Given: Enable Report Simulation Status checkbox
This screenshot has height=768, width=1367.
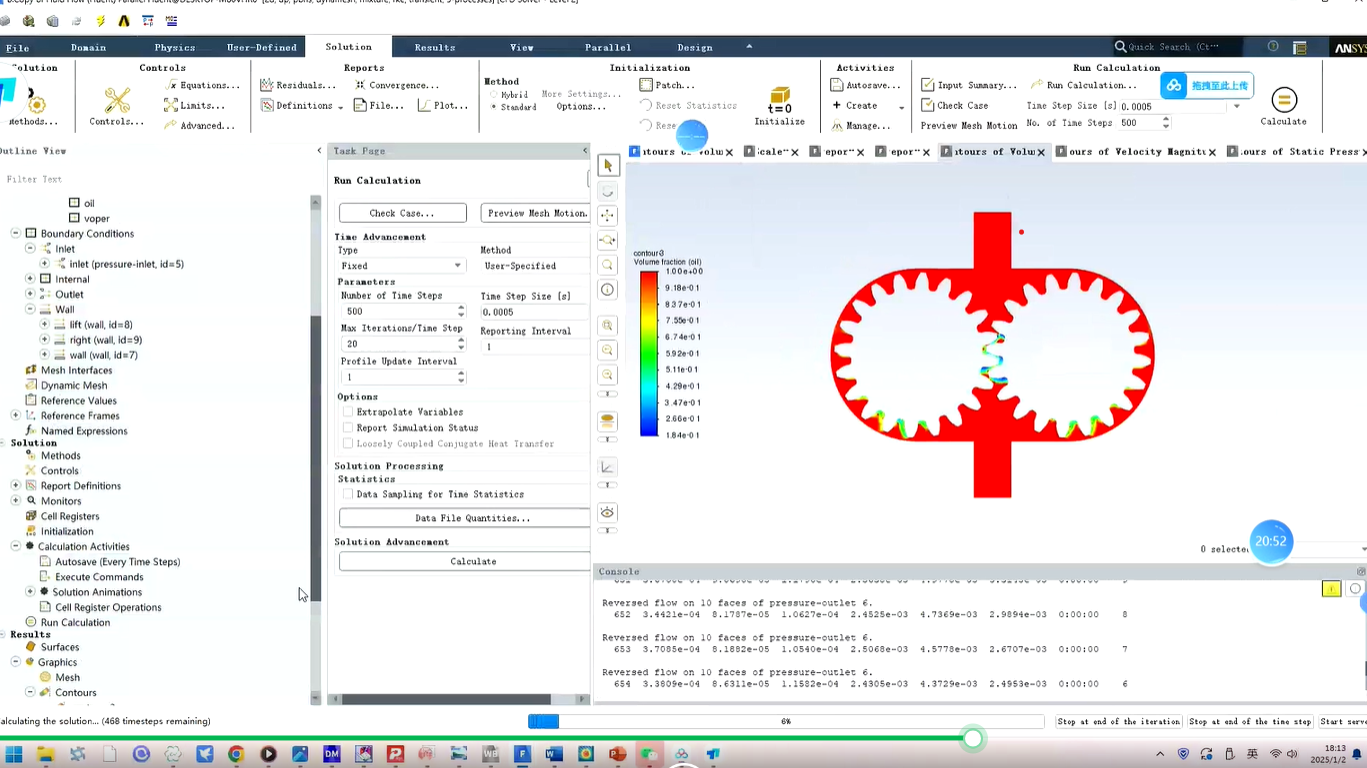Looking at the screenshot, I should click(348, 428).
